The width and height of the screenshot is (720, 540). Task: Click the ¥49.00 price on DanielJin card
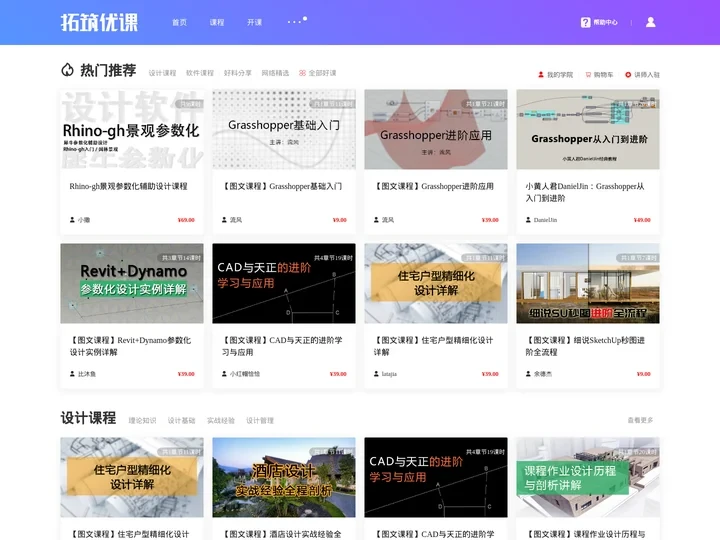click(642, 220)
